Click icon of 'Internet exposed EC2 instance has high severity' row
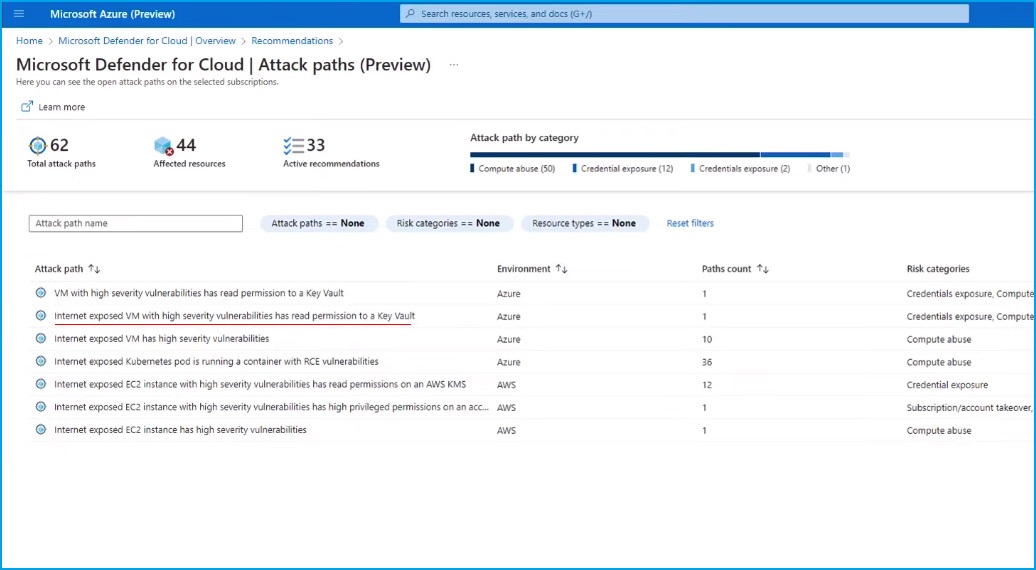The image size is (1036, 570). coord(41,430)
